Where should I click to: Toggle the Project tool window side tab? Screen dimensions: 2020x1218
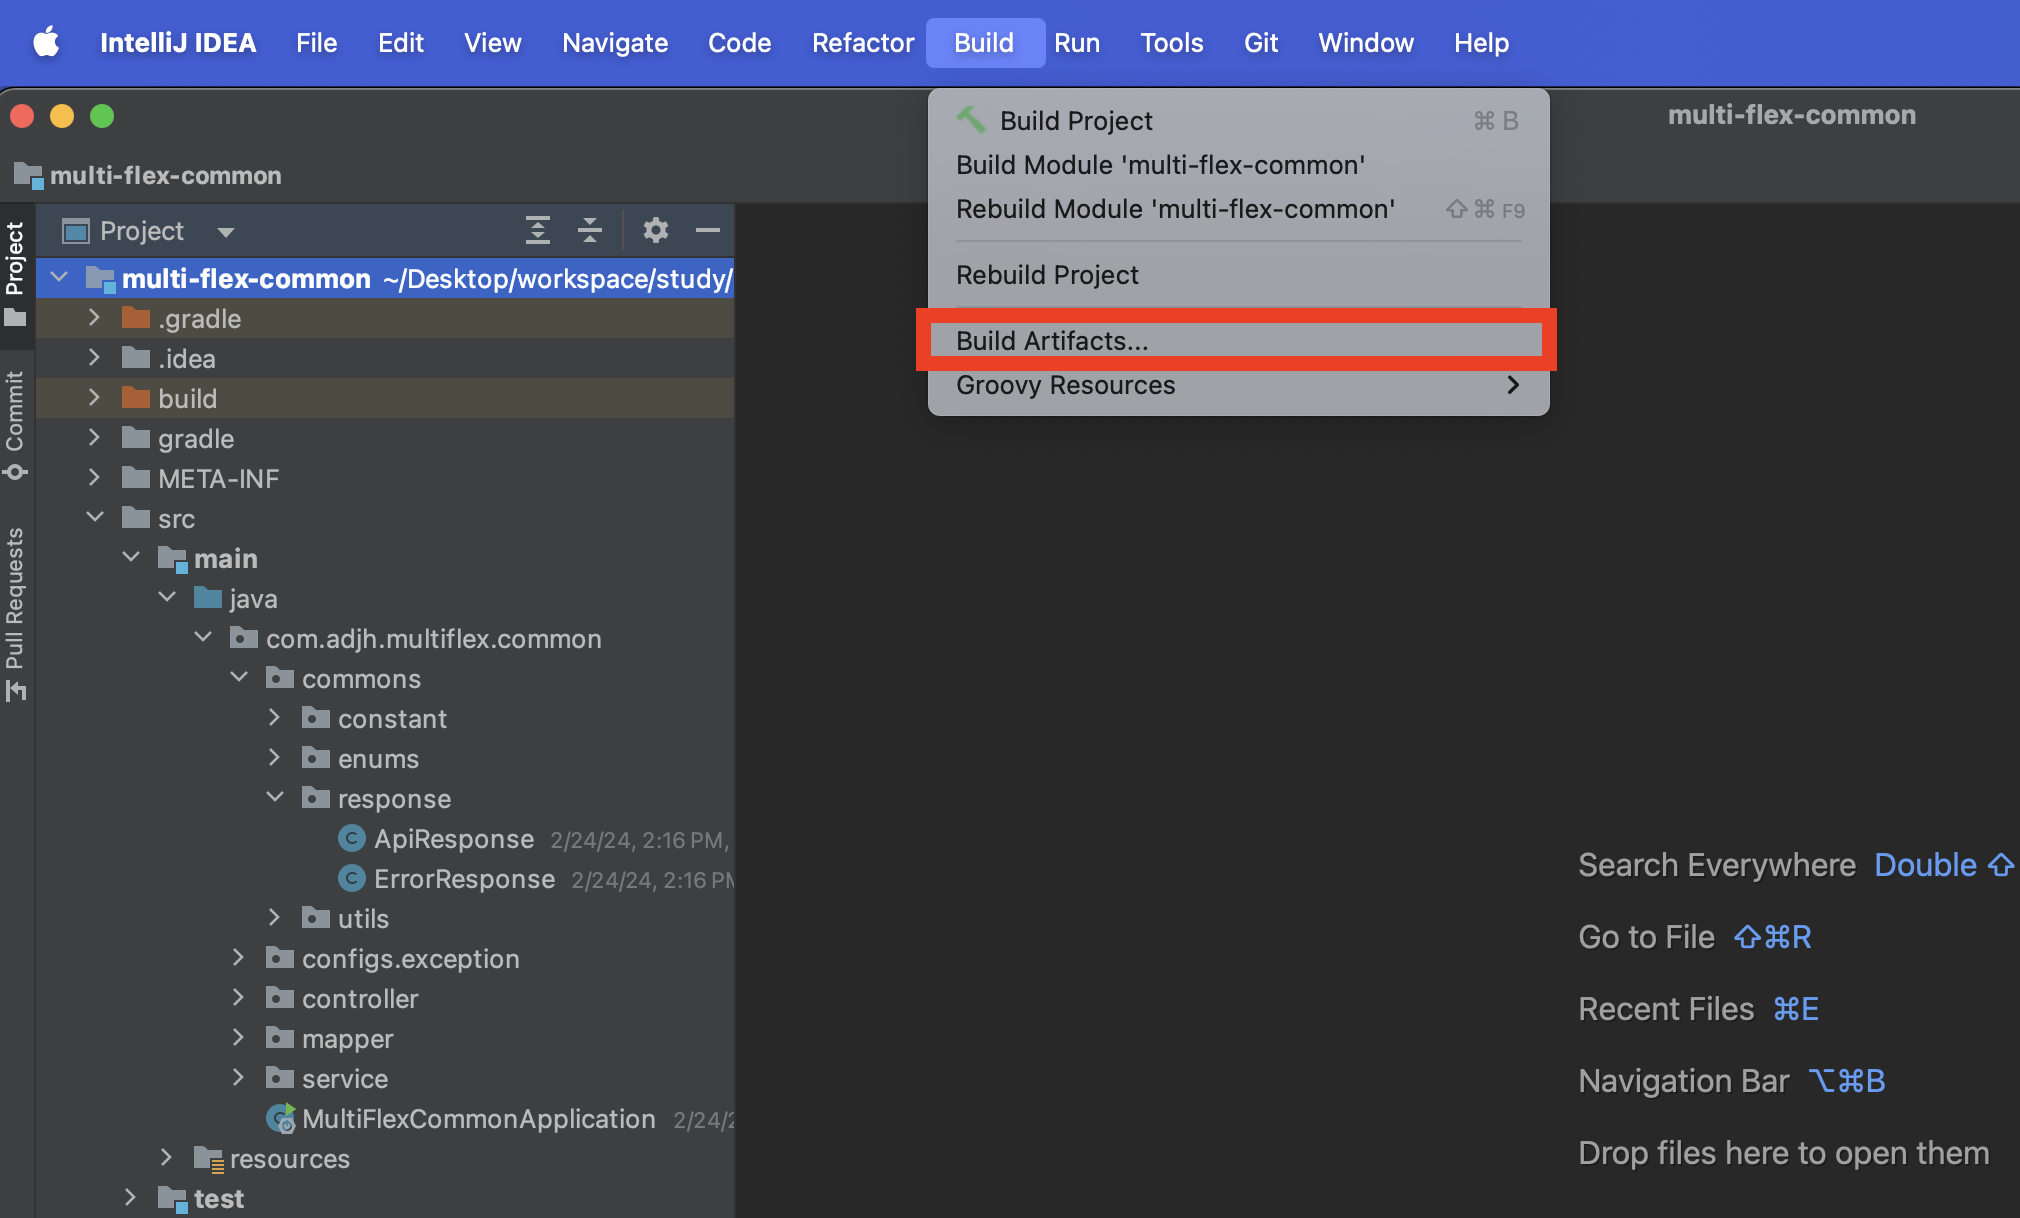(15, 272)
